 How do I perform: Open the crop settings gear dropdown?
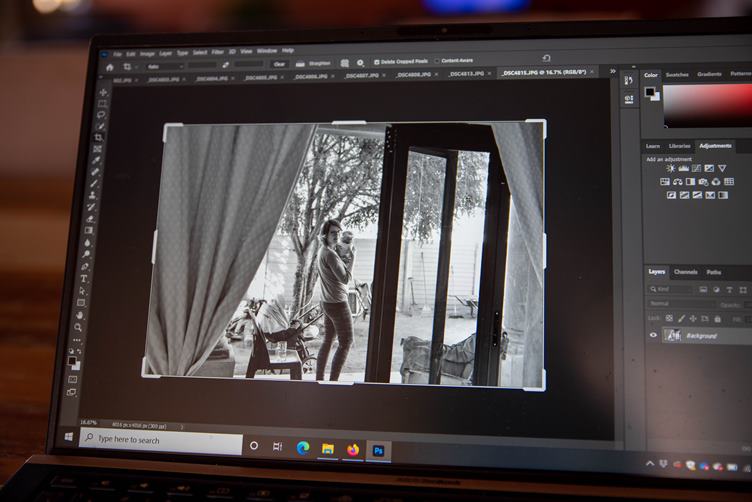(361, 63)
